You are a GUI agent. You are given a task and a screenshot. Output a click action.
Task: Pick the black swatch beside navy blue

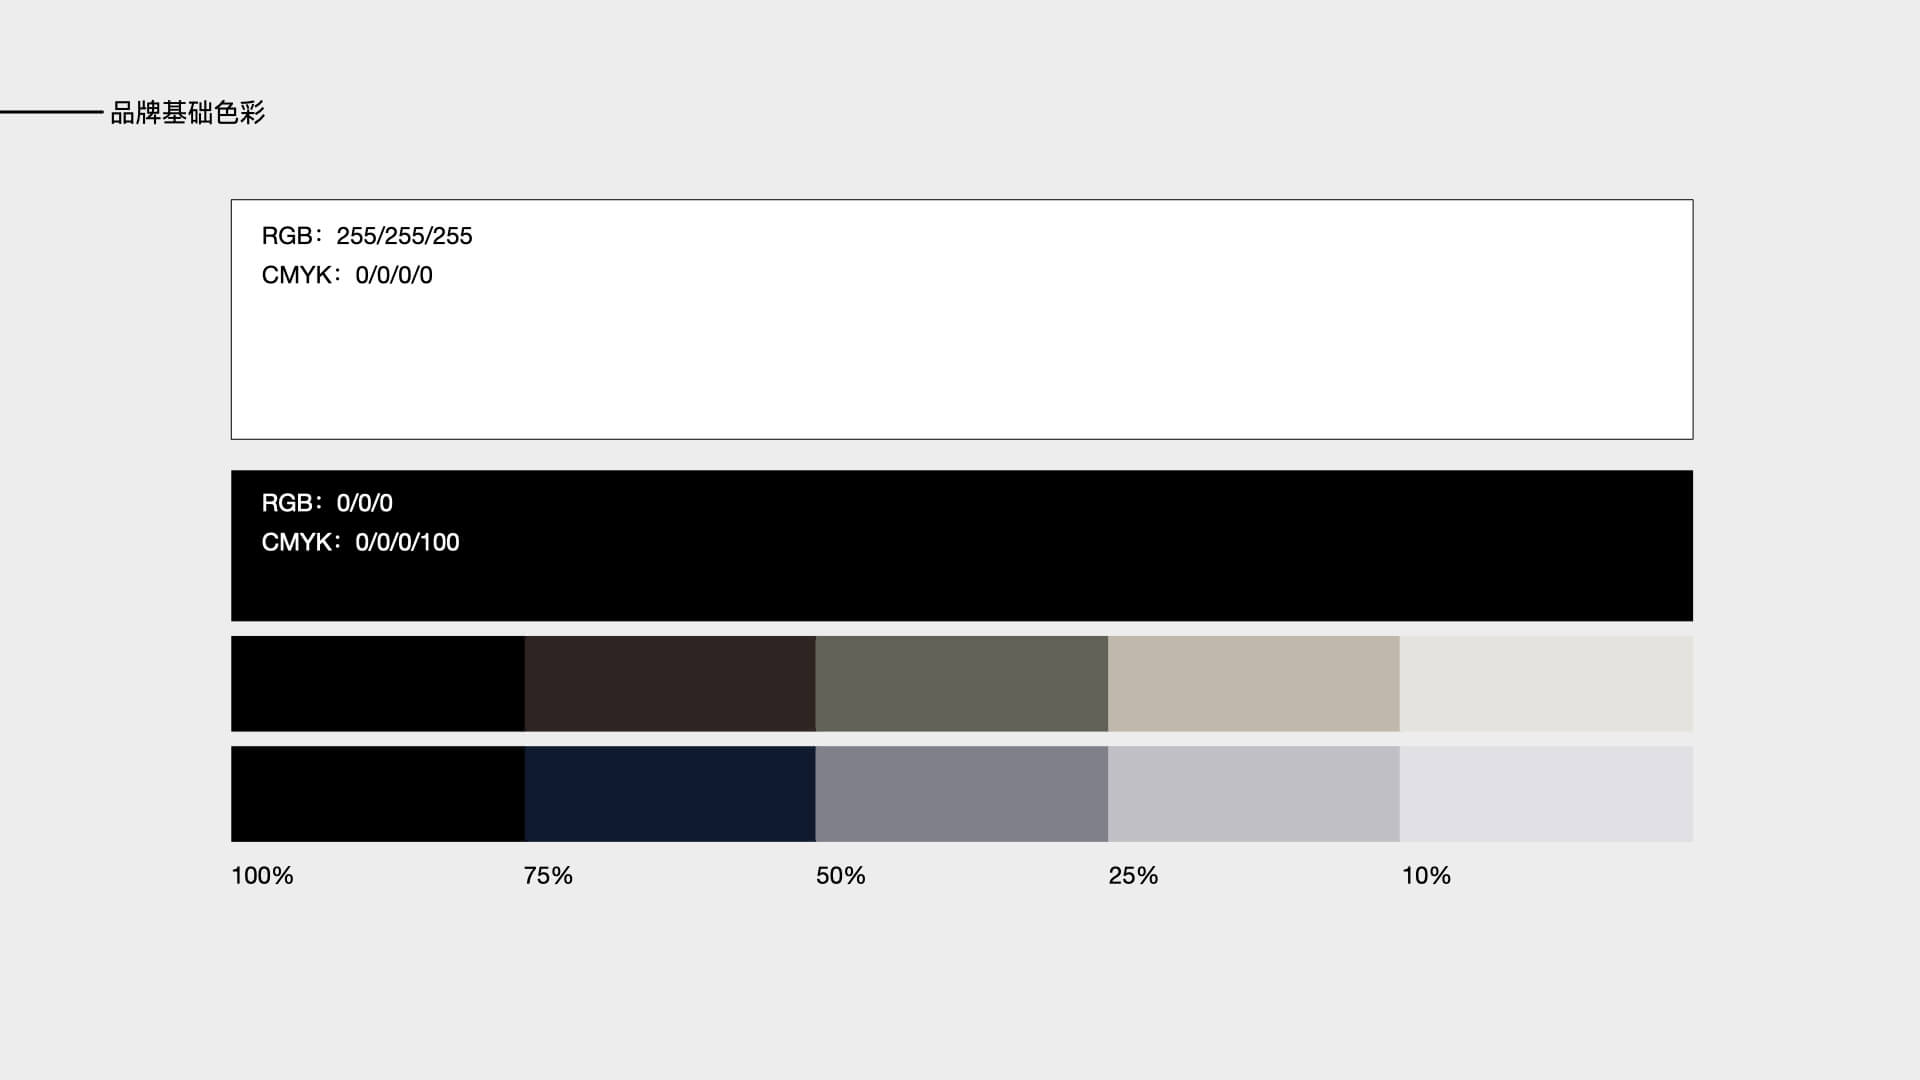(x=377, y=793)
